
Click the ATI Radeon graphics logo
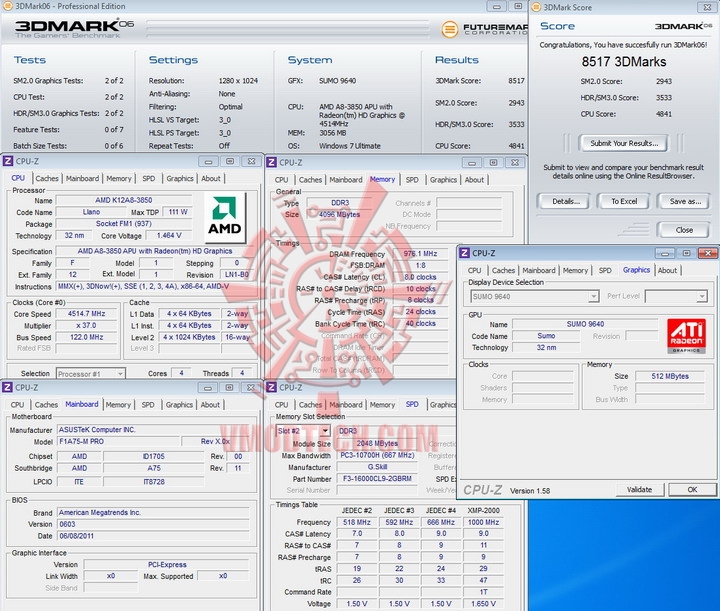[686, 336]
